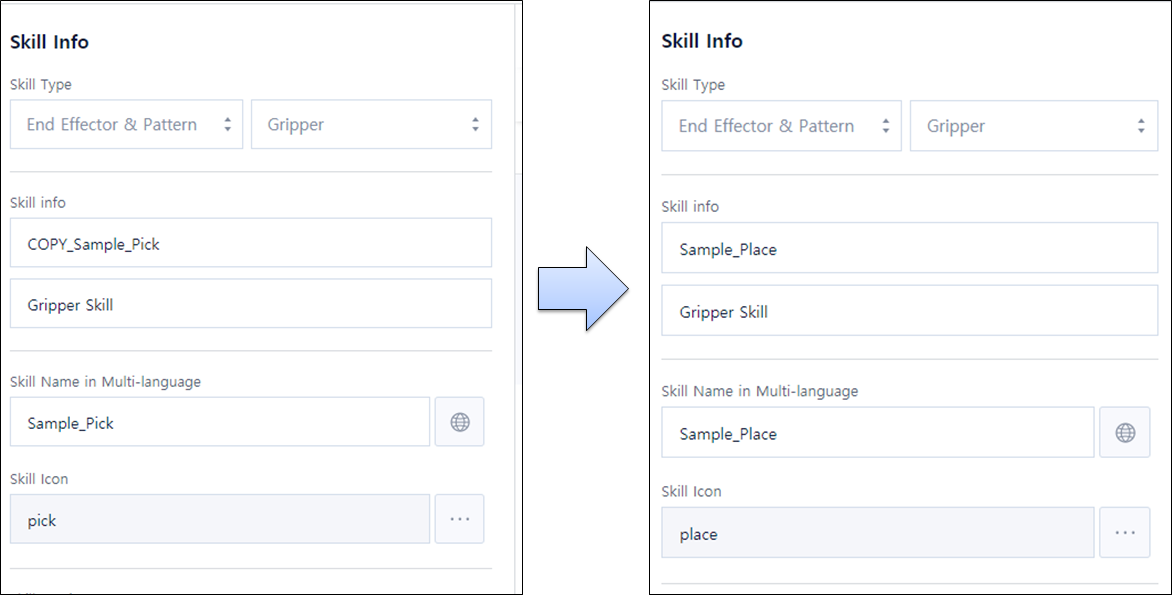Screen dimensions: 1172x595
Task: Expand Gripper dropdown in the Sample_Place panel
Action: coord(1034,126)
